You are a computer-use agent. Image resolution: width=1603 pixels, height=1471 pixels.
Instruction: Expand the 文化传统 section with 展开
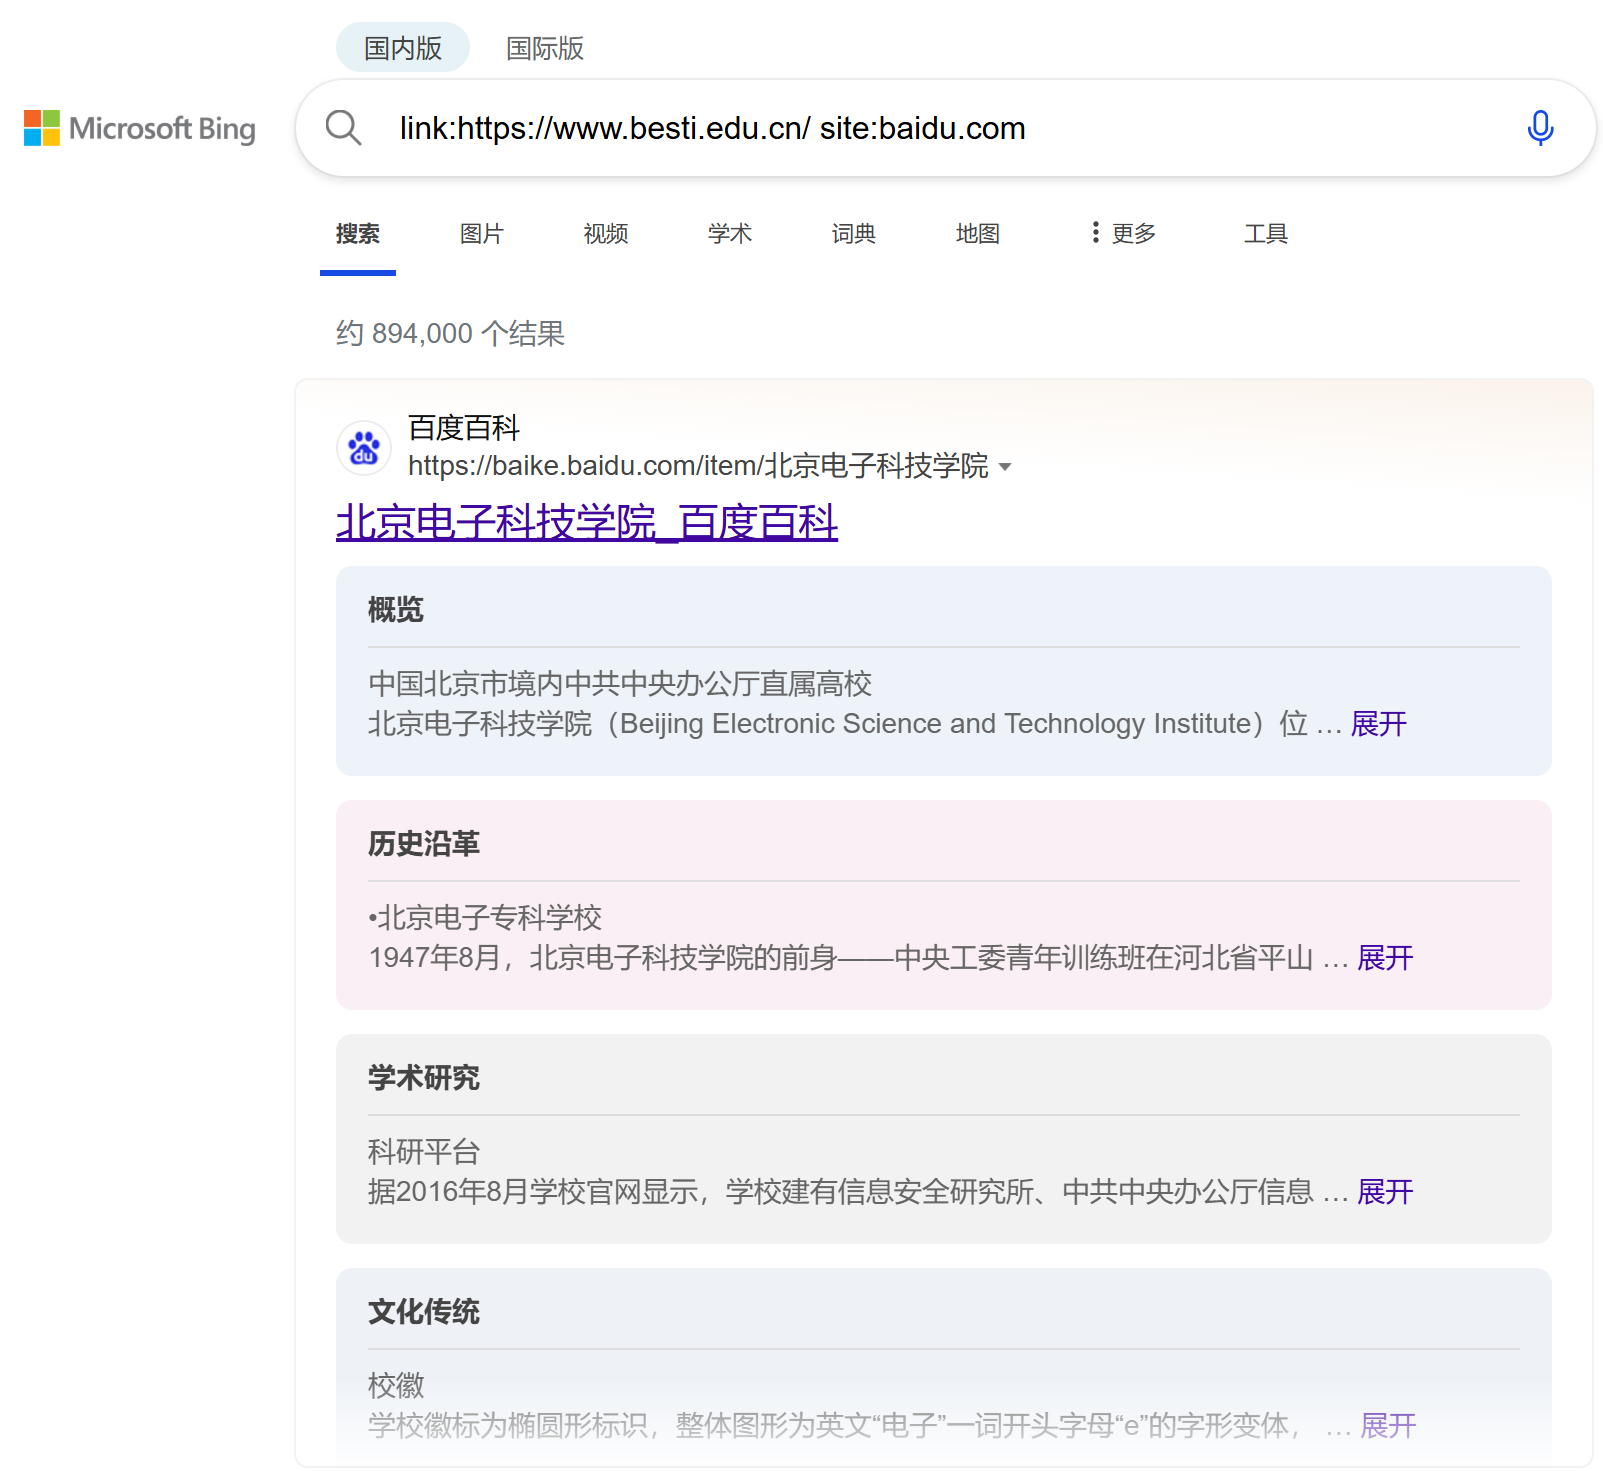click(x=1388, y=1425)
